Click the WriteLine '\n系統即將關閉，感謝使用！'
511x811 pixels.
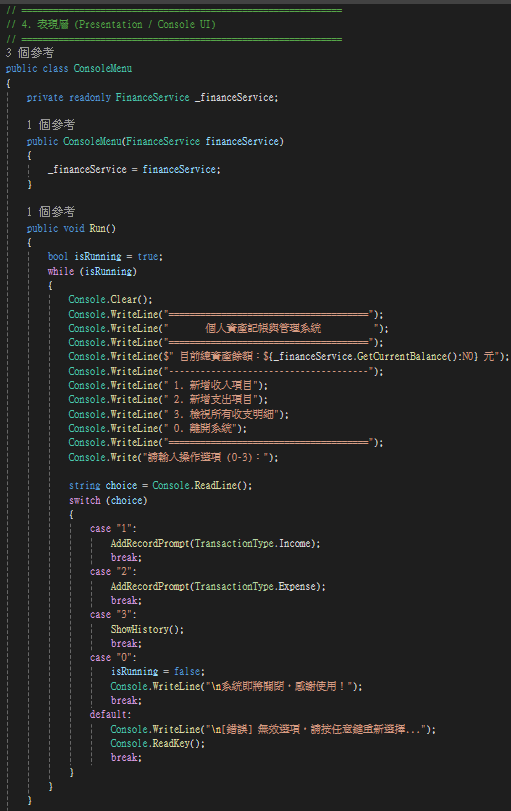(236, 686)
